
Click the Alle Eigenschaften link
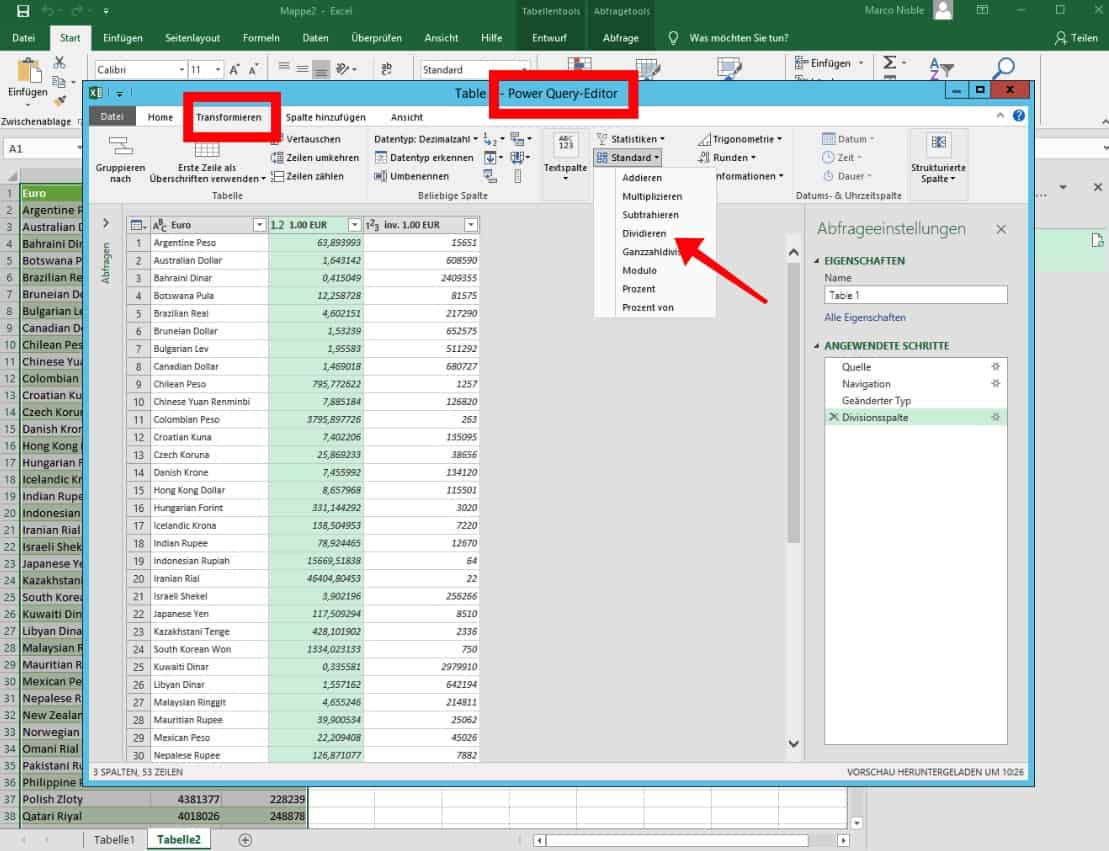[x=865, y=318]
